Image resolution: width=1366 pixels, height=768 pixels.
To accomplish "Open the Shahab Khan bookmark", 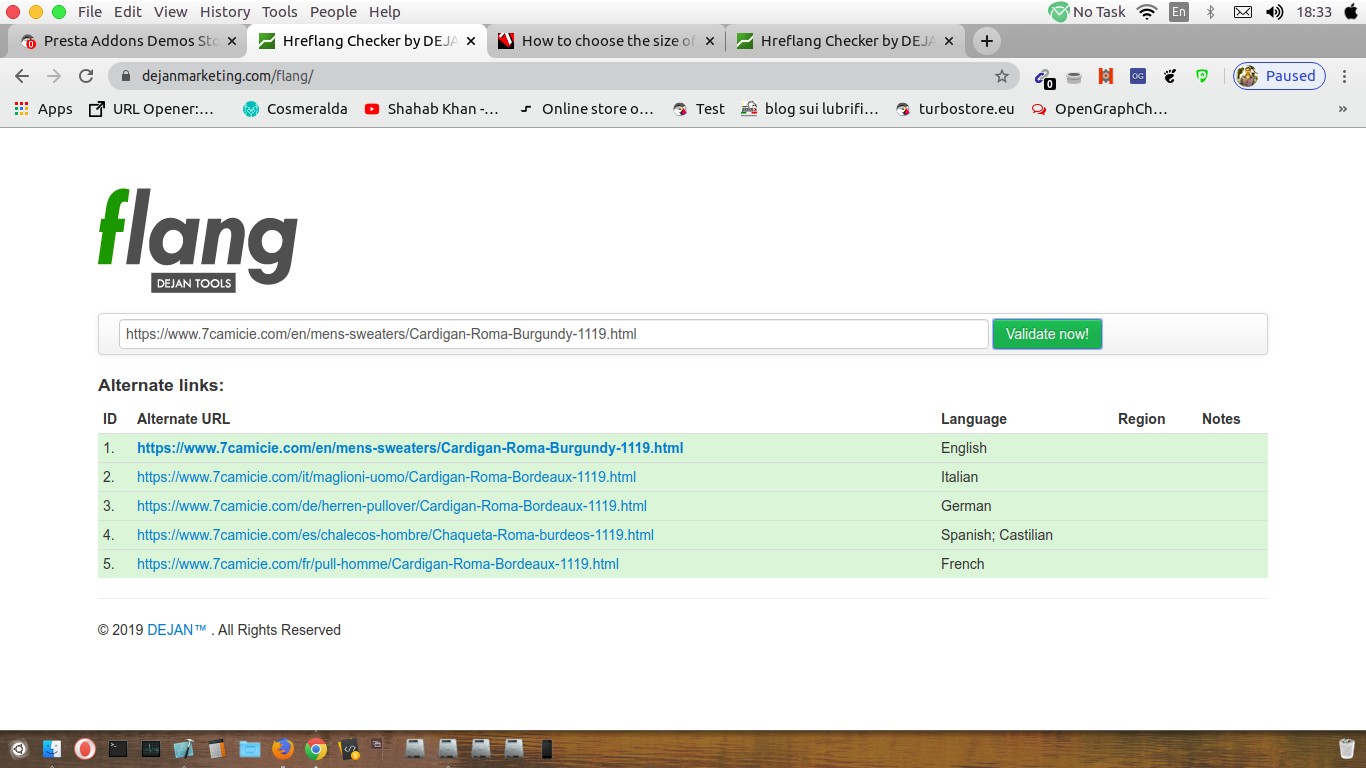I will tap(431, 109).
